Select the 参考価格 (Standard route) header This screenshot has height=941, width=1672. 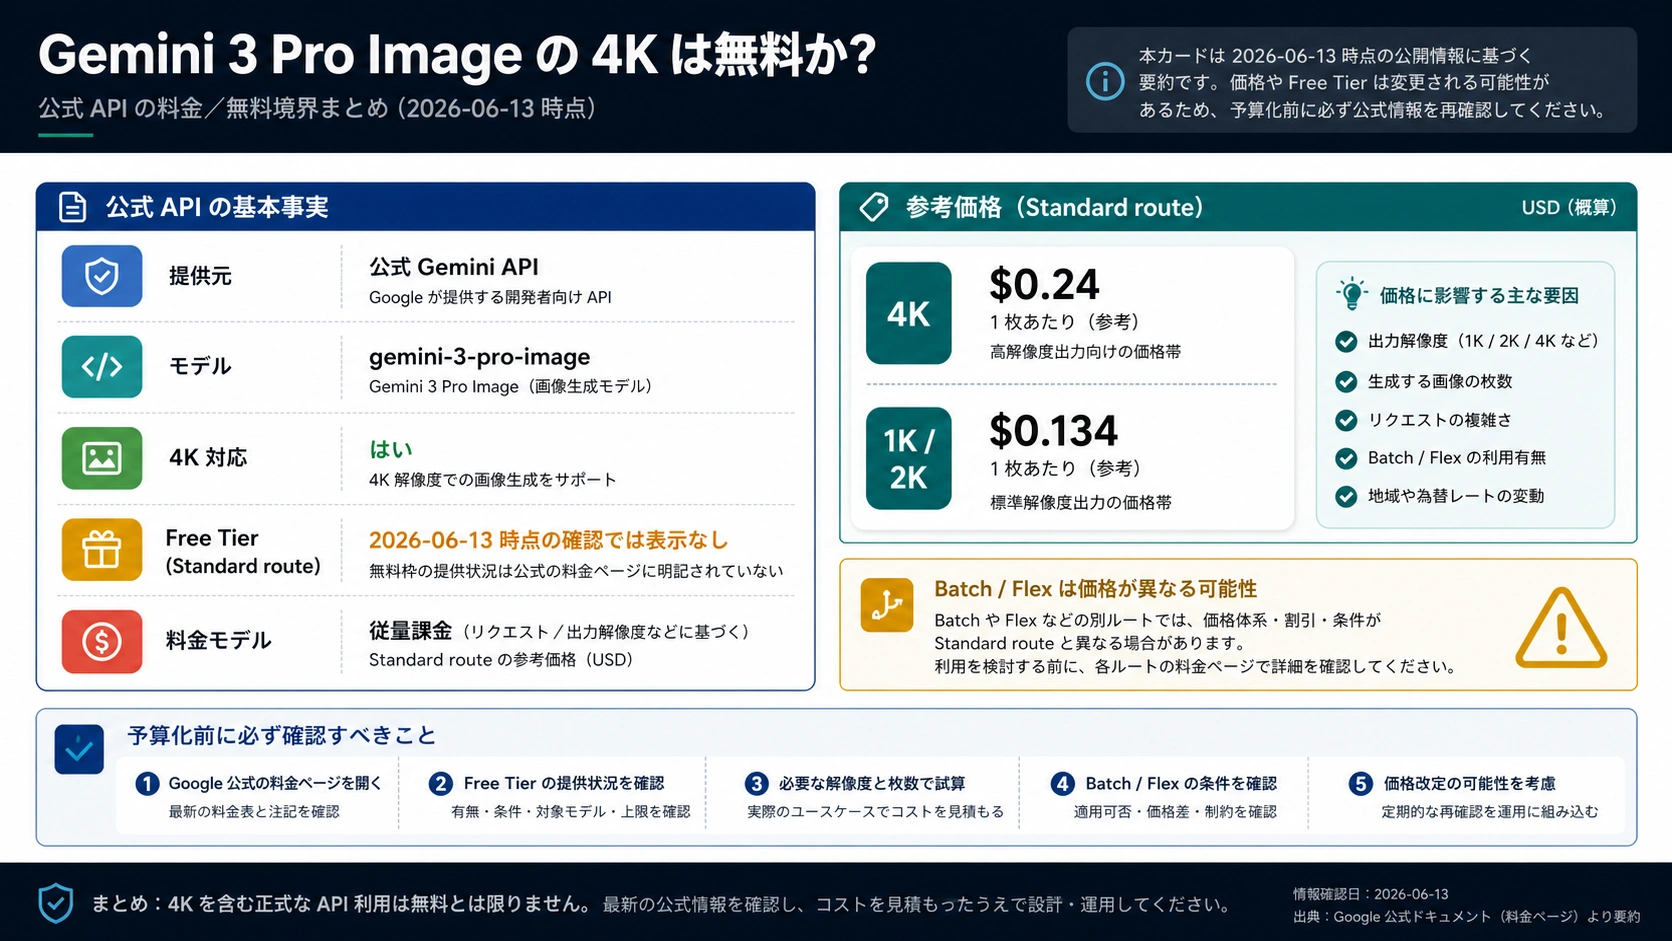[1238, 207]
